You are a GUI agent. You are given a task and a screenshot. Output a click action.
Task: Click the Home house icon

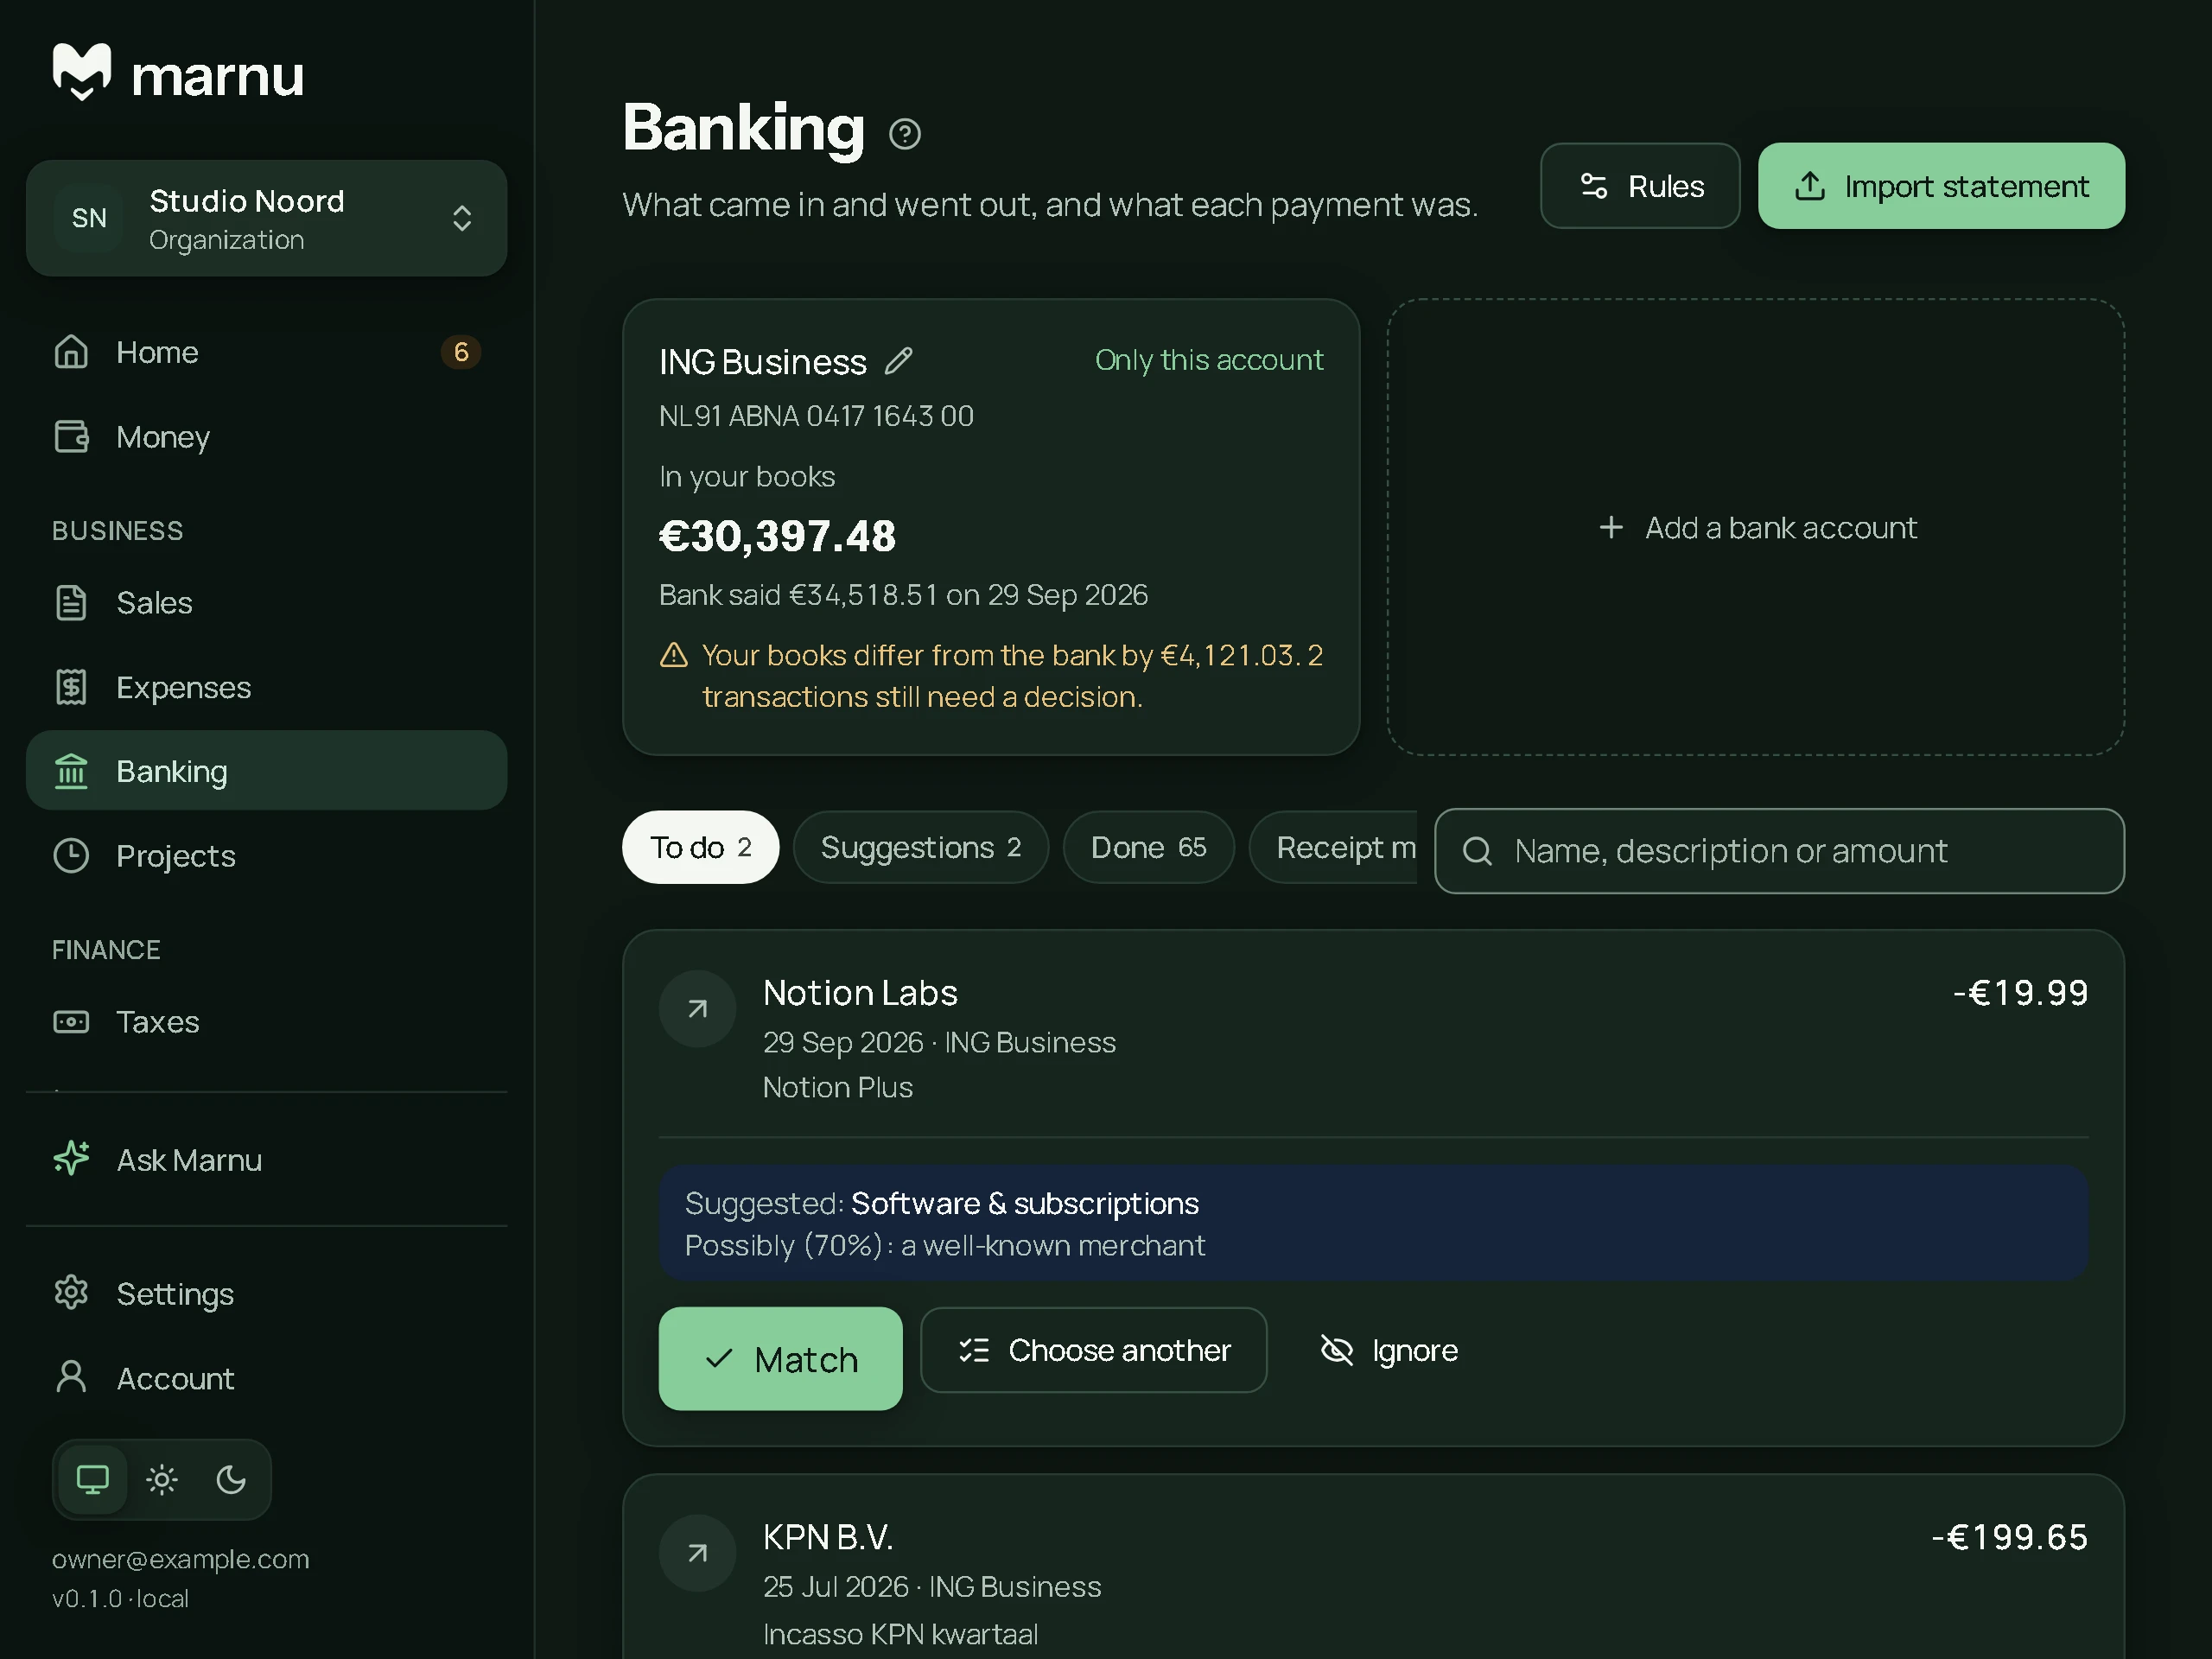tap(71, 352)
